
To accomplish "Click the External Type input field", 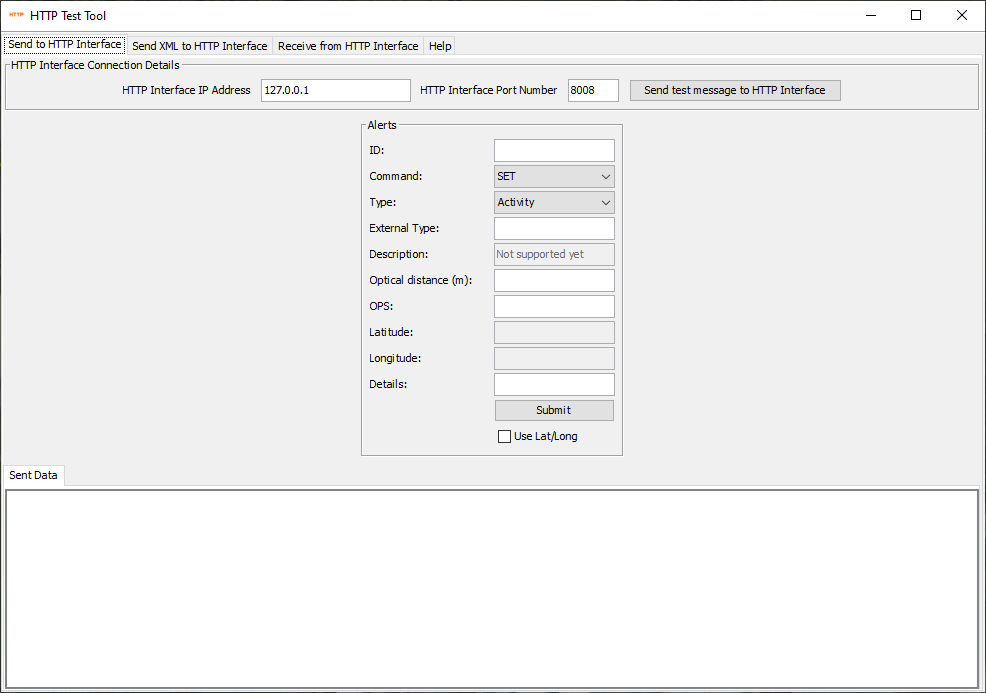I will click(554, 228).
